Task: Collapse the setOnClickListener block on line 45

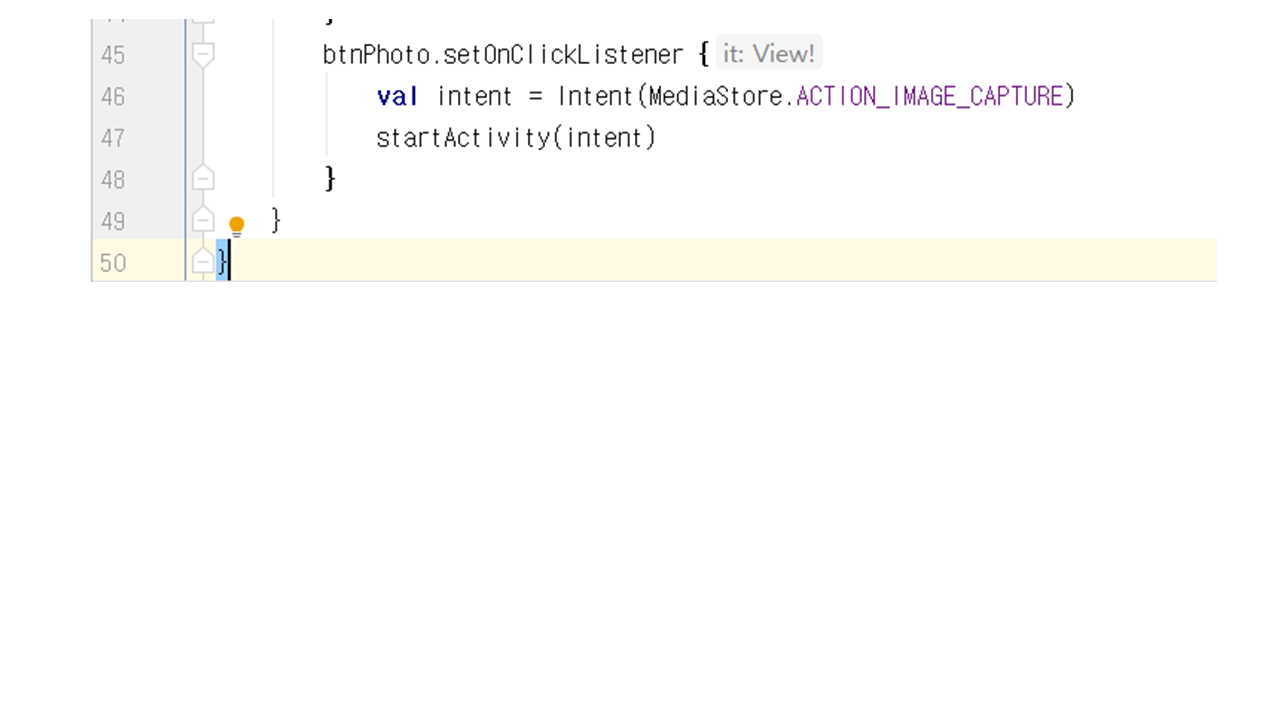Action: tap(203, 54)
